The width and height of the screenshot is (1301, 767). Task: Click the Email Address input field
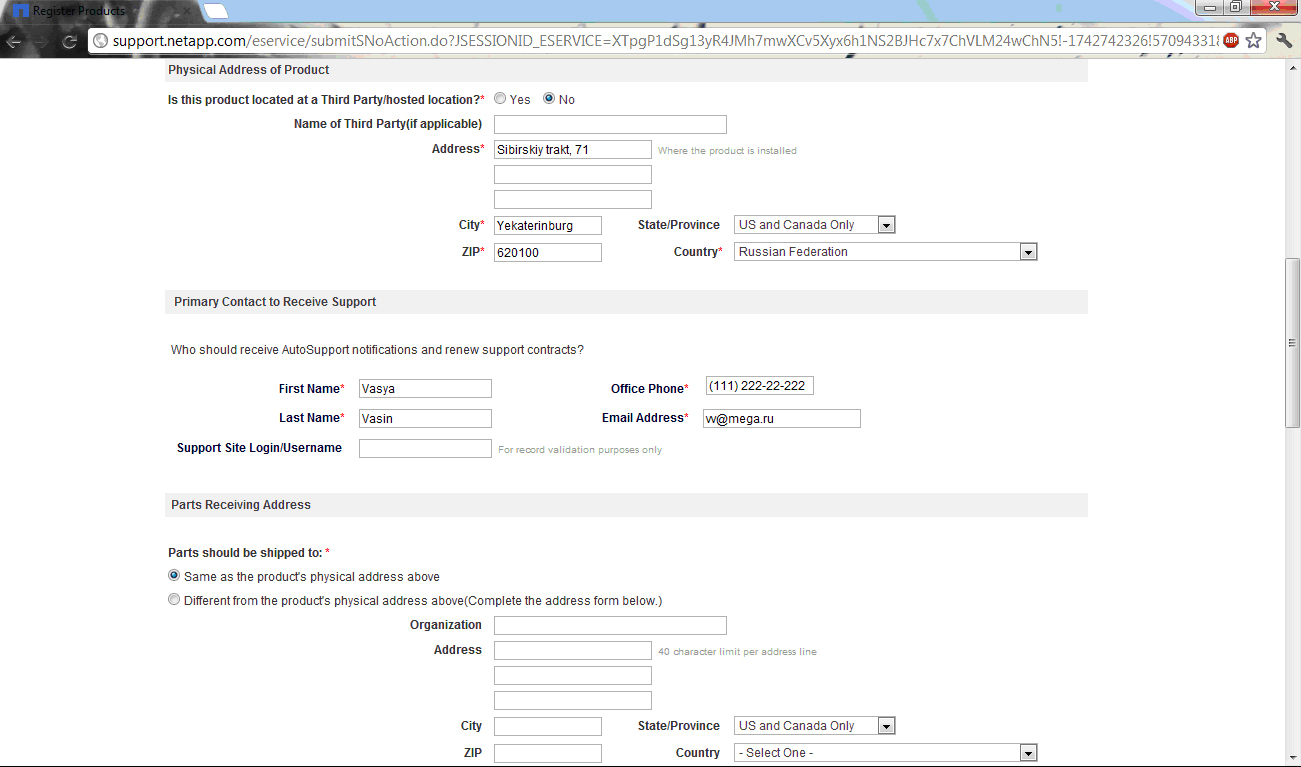tap(781, 419)
